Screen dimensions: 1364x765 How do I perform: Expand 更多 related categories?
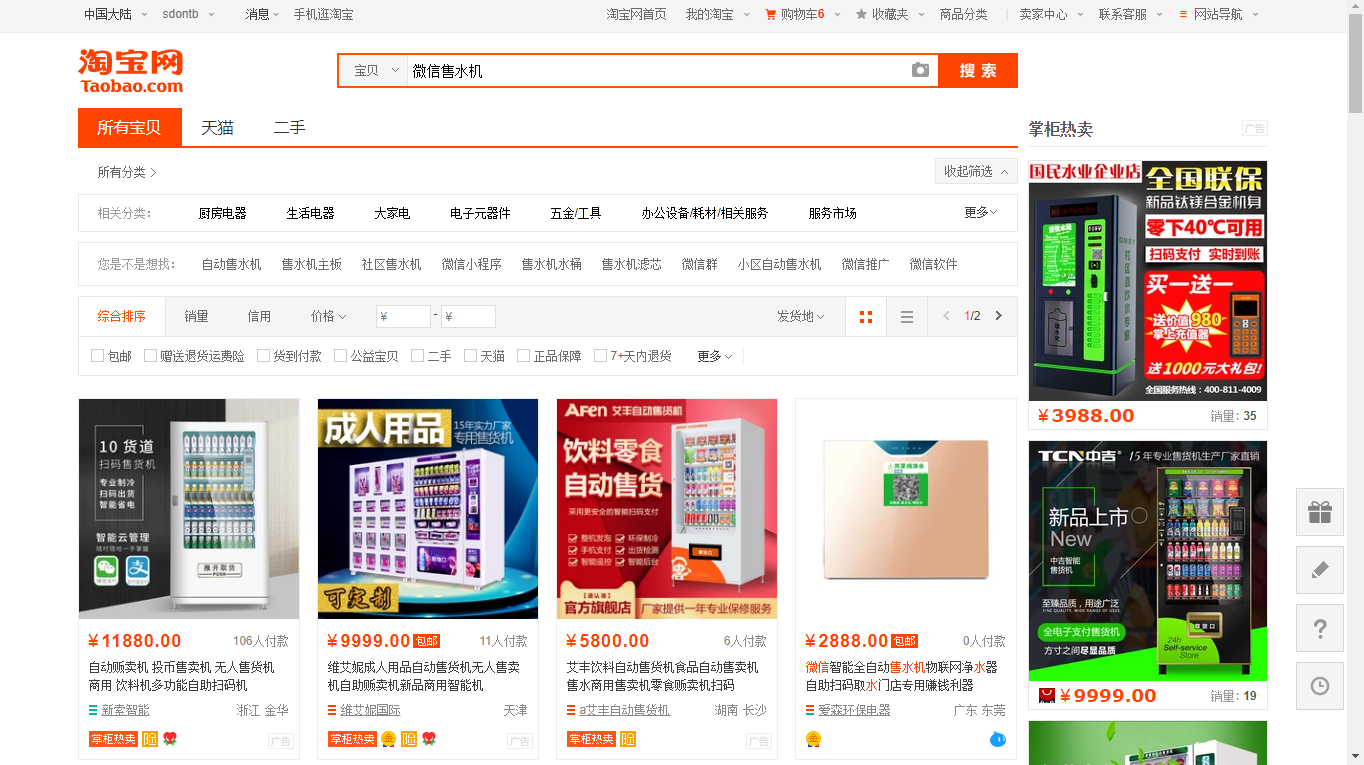pos(981,212)
